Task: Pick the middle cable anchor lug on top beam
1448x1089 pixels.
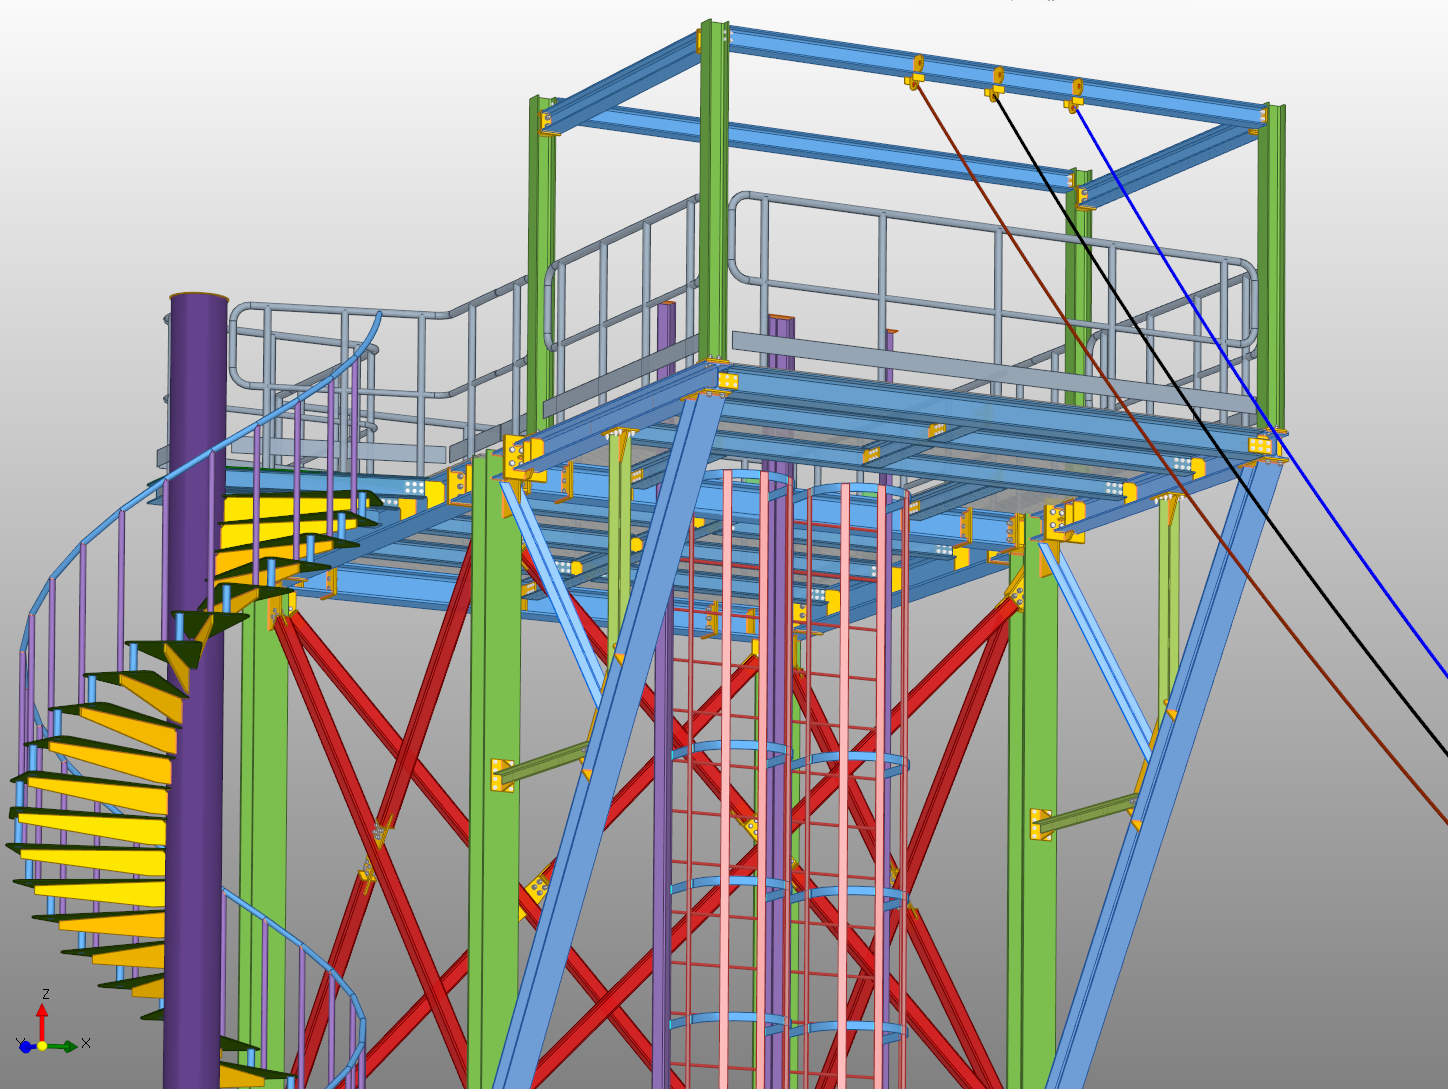Action: click(996, 84)
